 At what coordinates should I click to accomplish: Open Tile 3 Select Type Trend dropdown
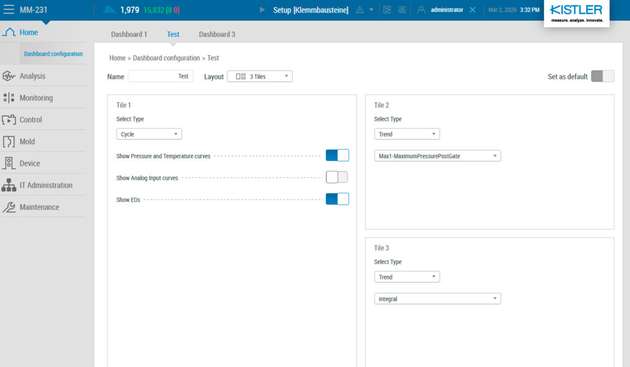(407, 277)
